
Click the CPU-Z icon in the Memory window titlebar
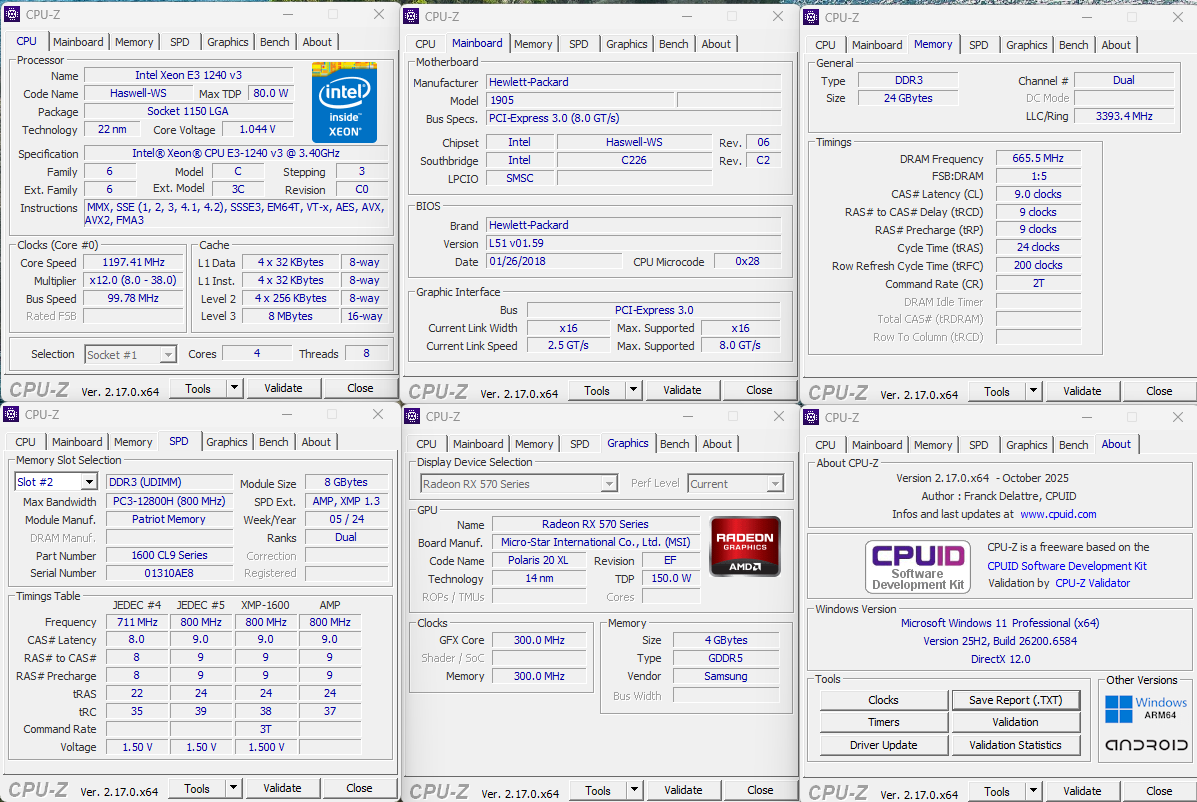point(810,17)
